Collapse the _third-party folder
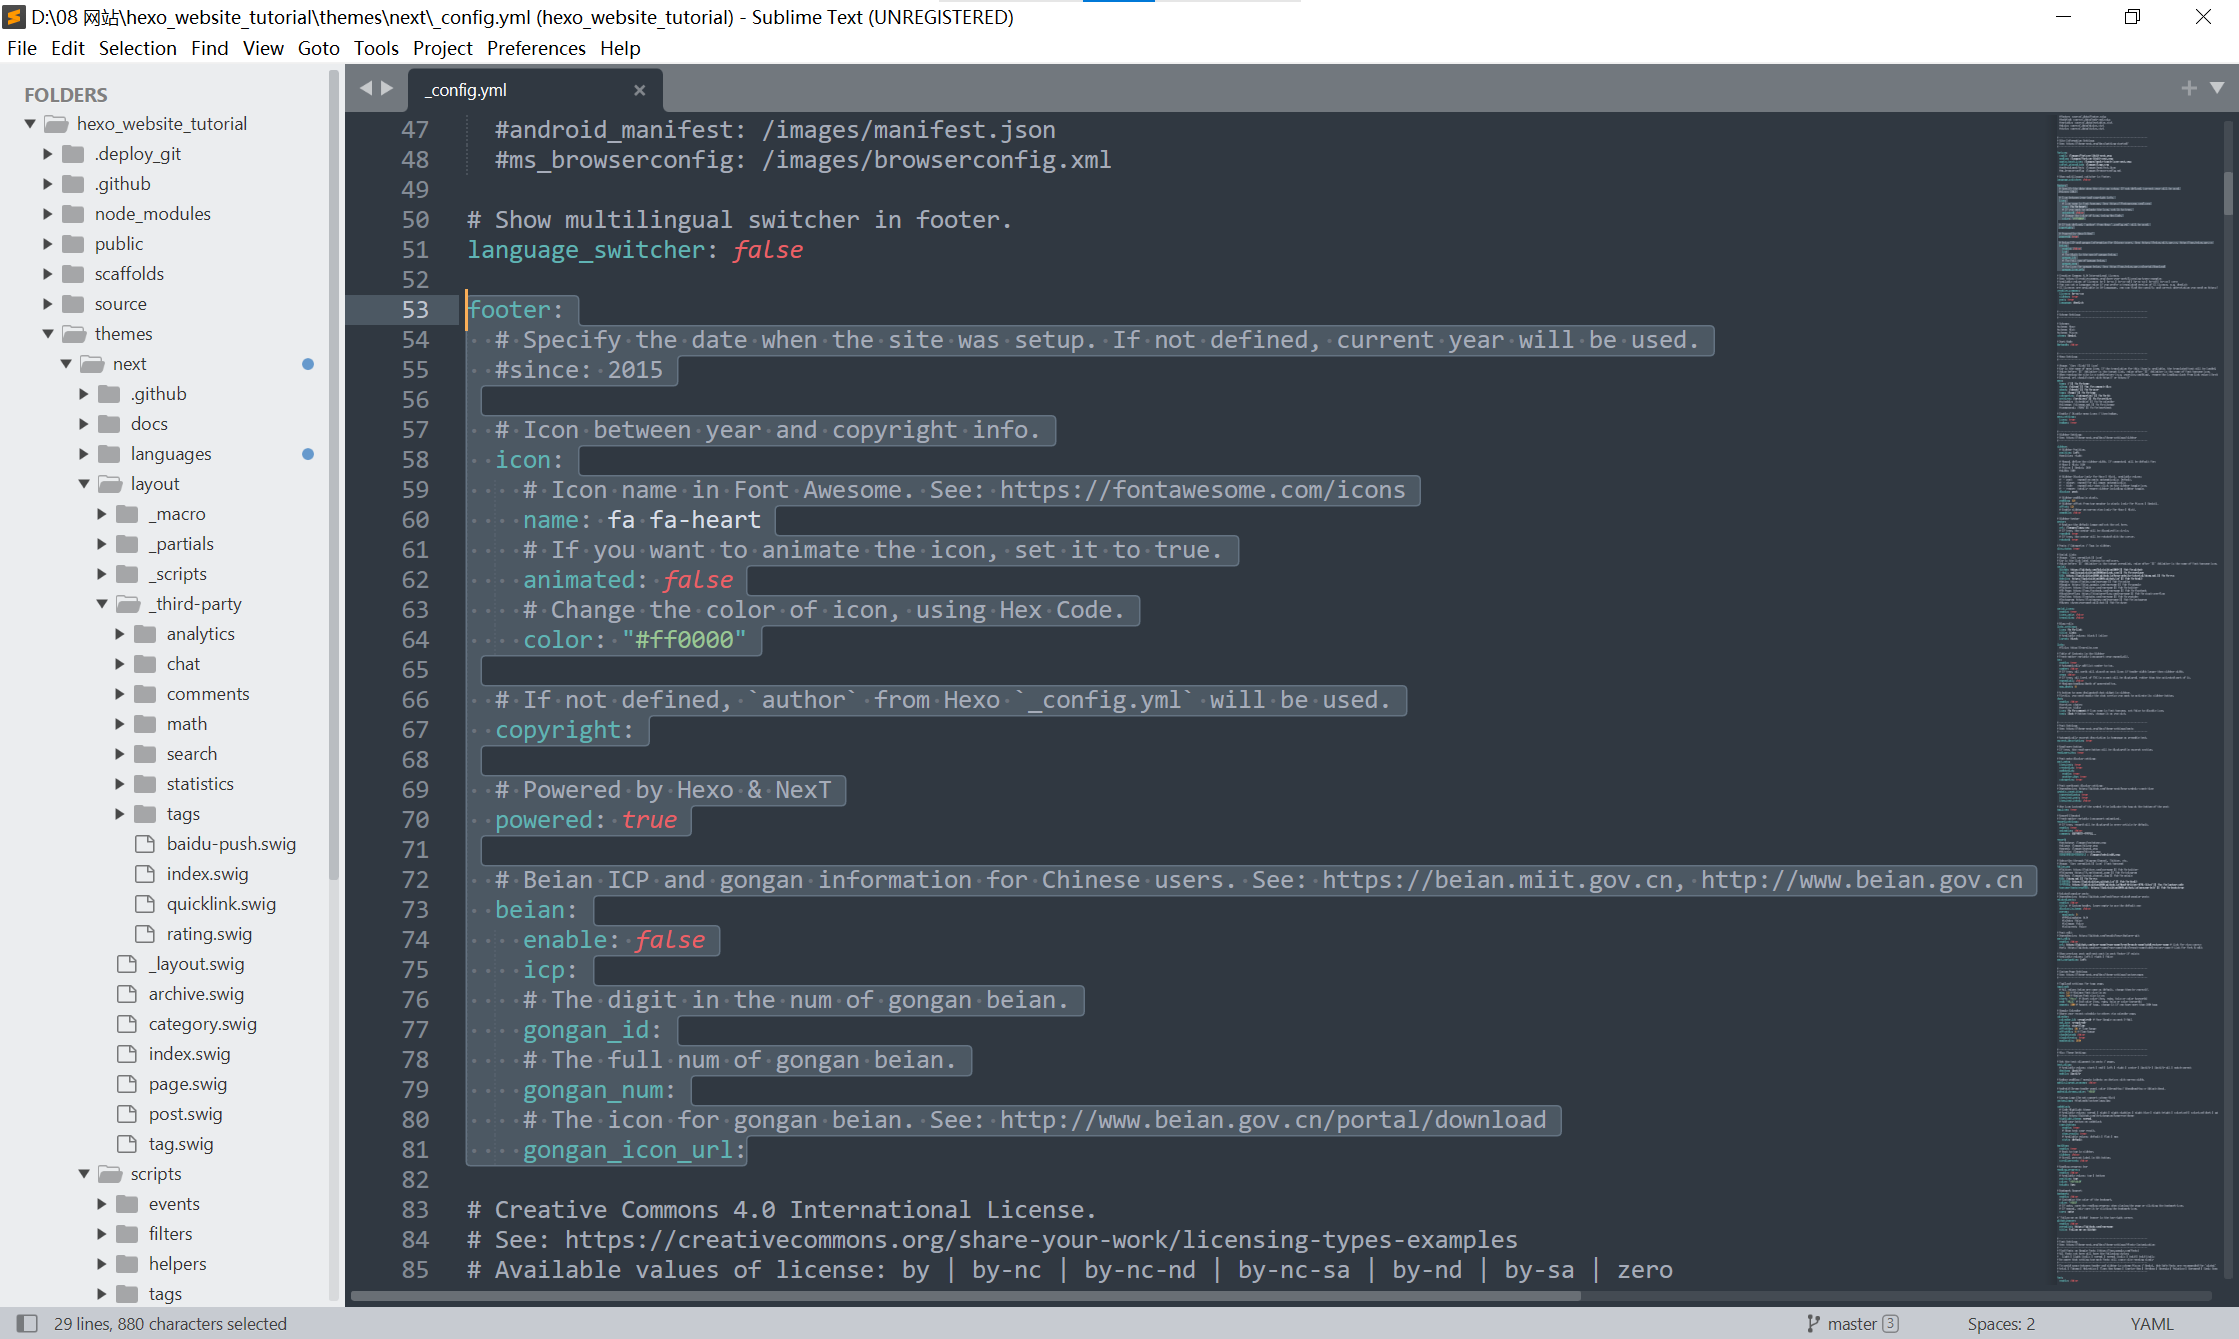The height and width of the screenshot is (1339, 2239). [x=102, y=604]
